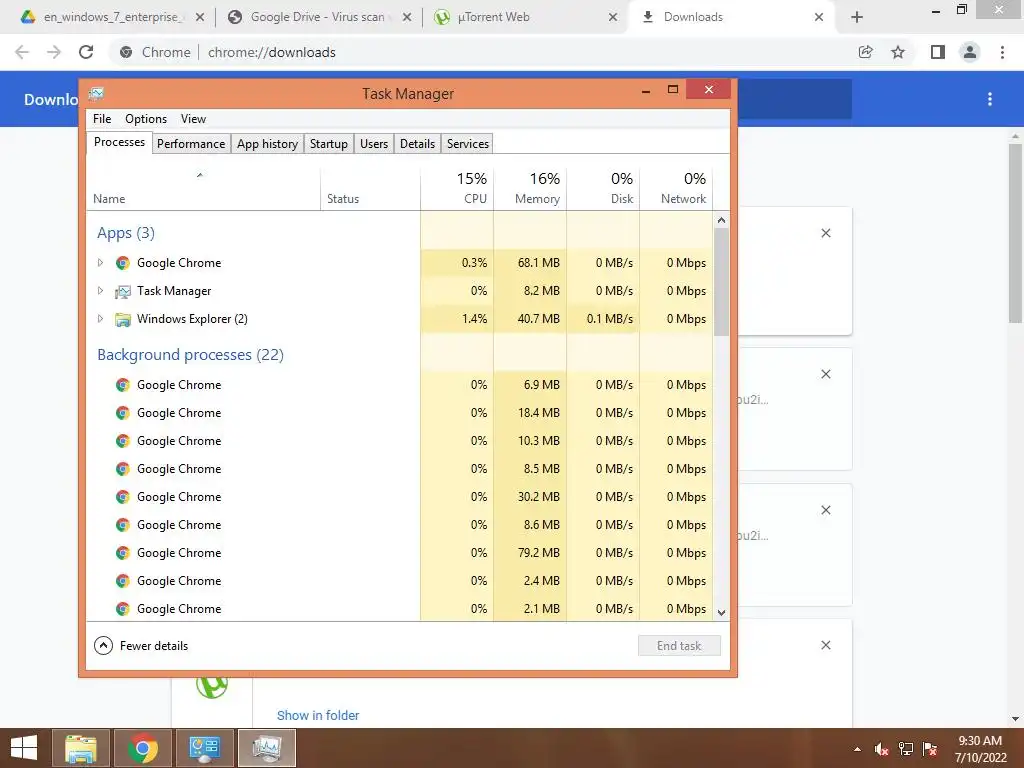
Task: Switch to the App history tab
Action: click(267, 144)
